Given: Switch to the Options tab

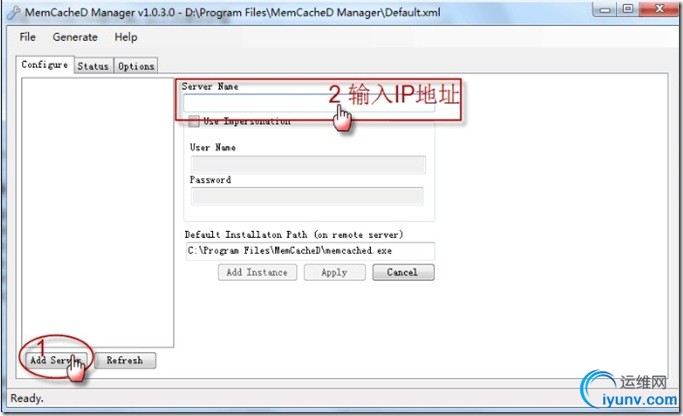Looking at the screenshot, I should tap(136, 66).
